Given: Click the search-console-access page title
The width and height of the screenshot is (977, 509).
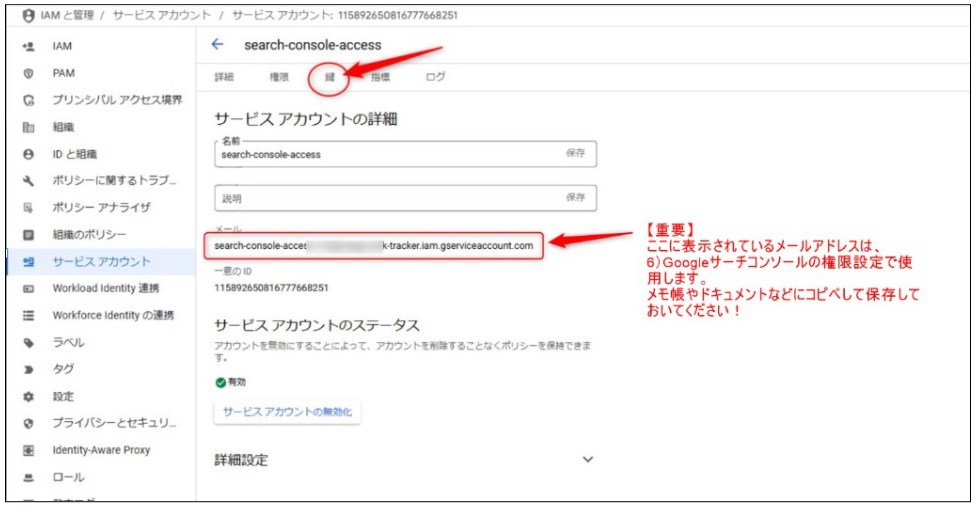Looking at the screenshot, I should click(313, 45).
